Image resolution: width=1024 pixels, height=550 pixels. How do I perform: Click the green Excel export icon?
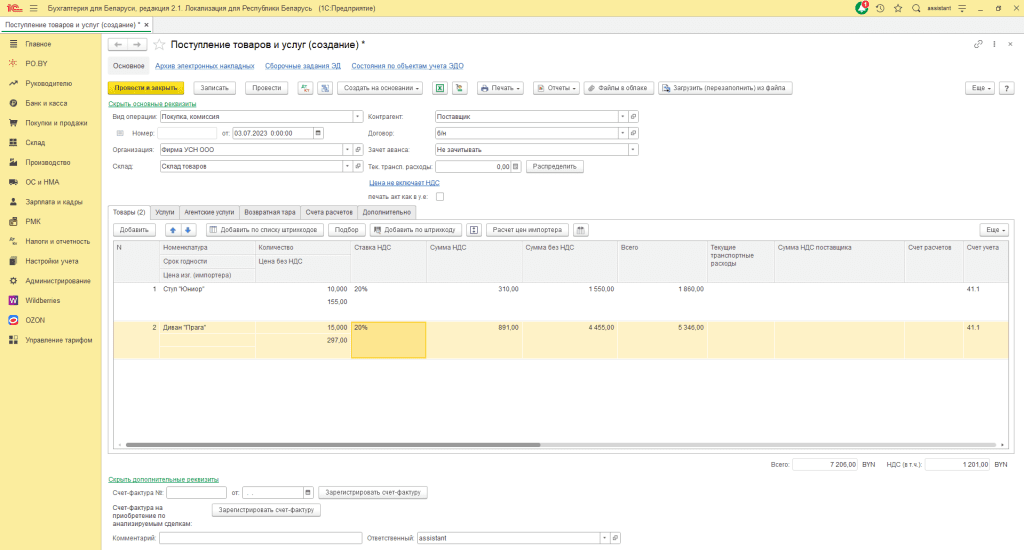(x=440, y=88)
